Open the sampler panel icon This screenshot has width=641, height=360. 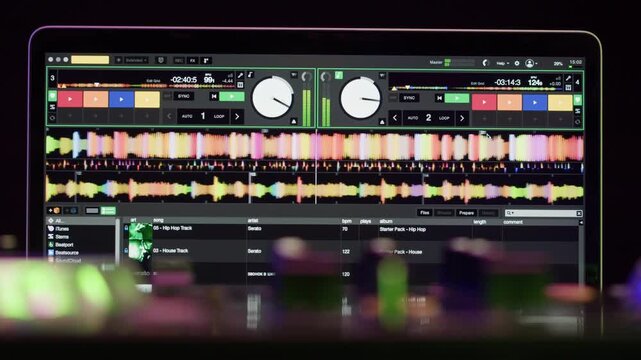206,60
